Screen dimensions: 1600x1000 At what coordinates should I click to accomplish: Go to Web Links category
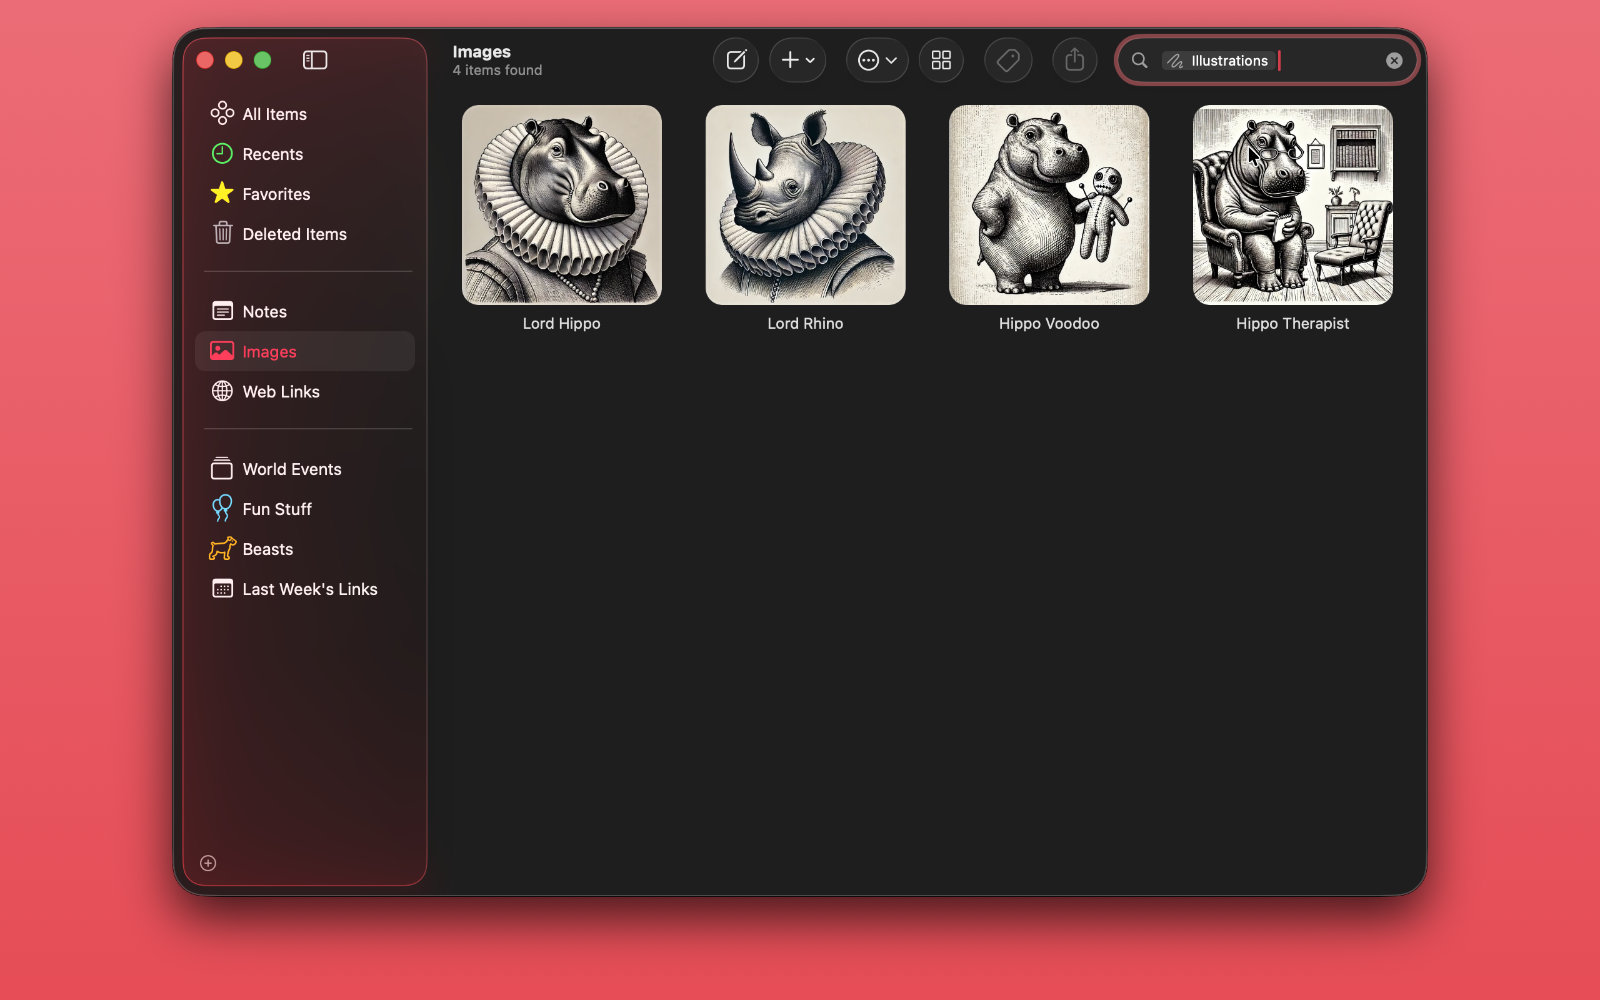(x=280, y=392)
